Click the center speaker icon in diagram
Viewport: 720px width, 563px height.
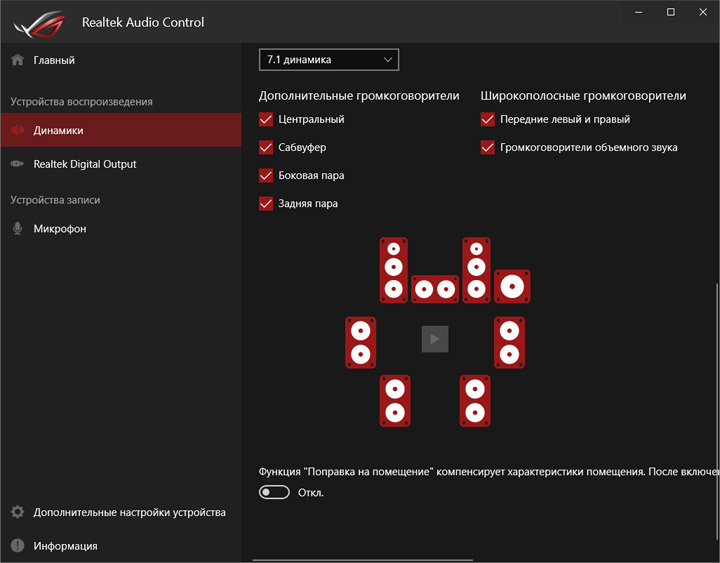(435, 290)
